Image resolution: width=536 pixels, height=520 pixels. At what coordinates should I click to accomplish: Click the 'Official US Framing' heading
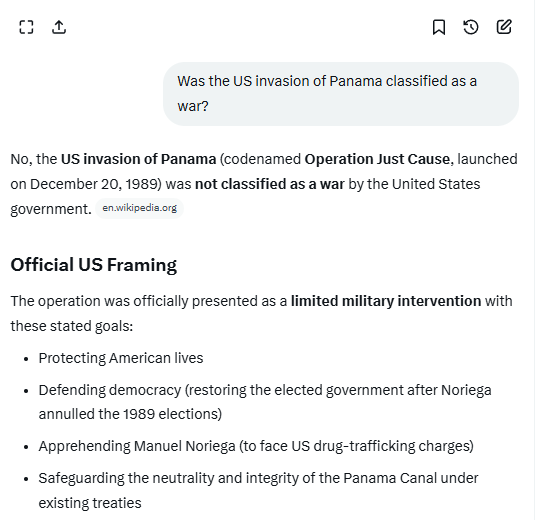tap(94, 265)
